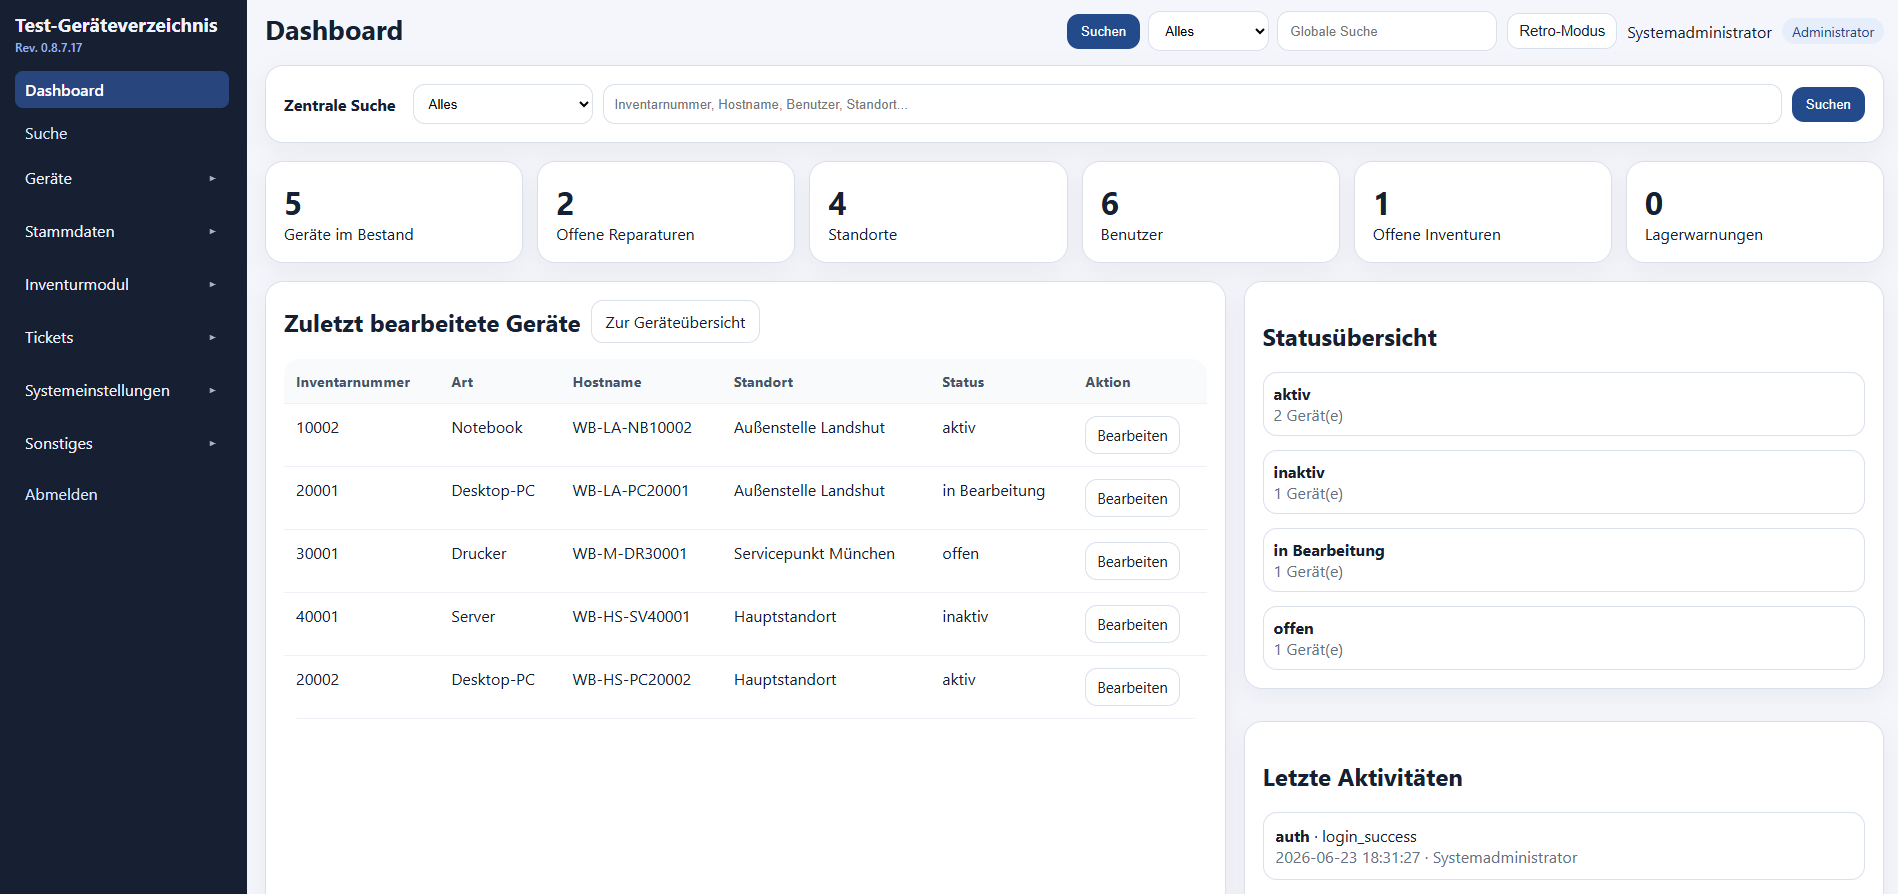Expand the Systemeinstellungen submenu arrow
Screen dimensions: 1898x894
[x=212, y=391]
